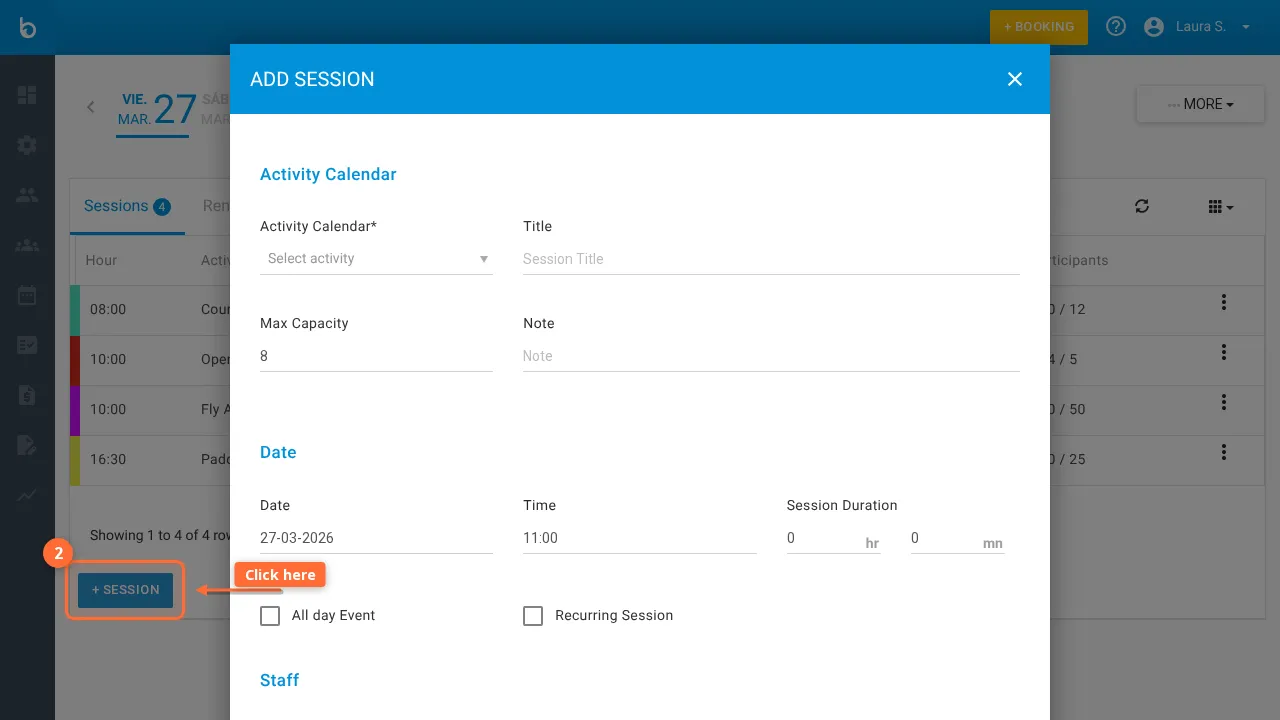
Task: Open the column chooser grid icon
Action: point(1218,206)
